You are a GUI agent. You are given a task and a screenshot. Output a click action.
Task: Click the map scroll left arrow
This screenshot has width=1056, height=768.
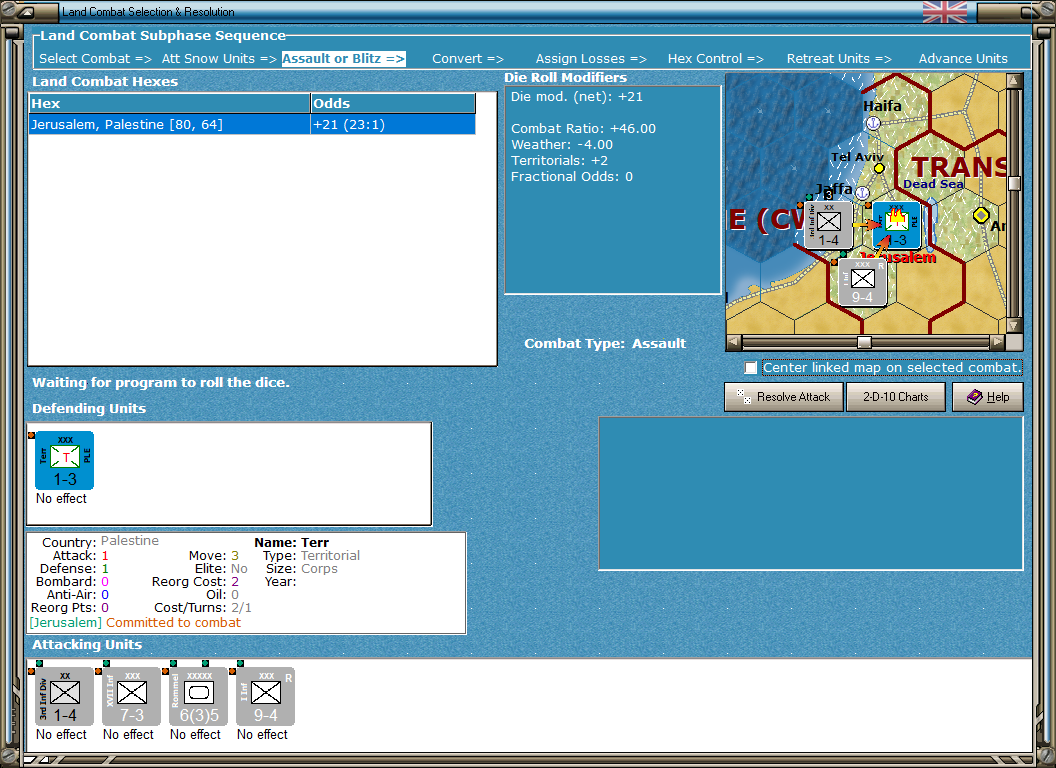pyautogui.click(x=733, y=342)
